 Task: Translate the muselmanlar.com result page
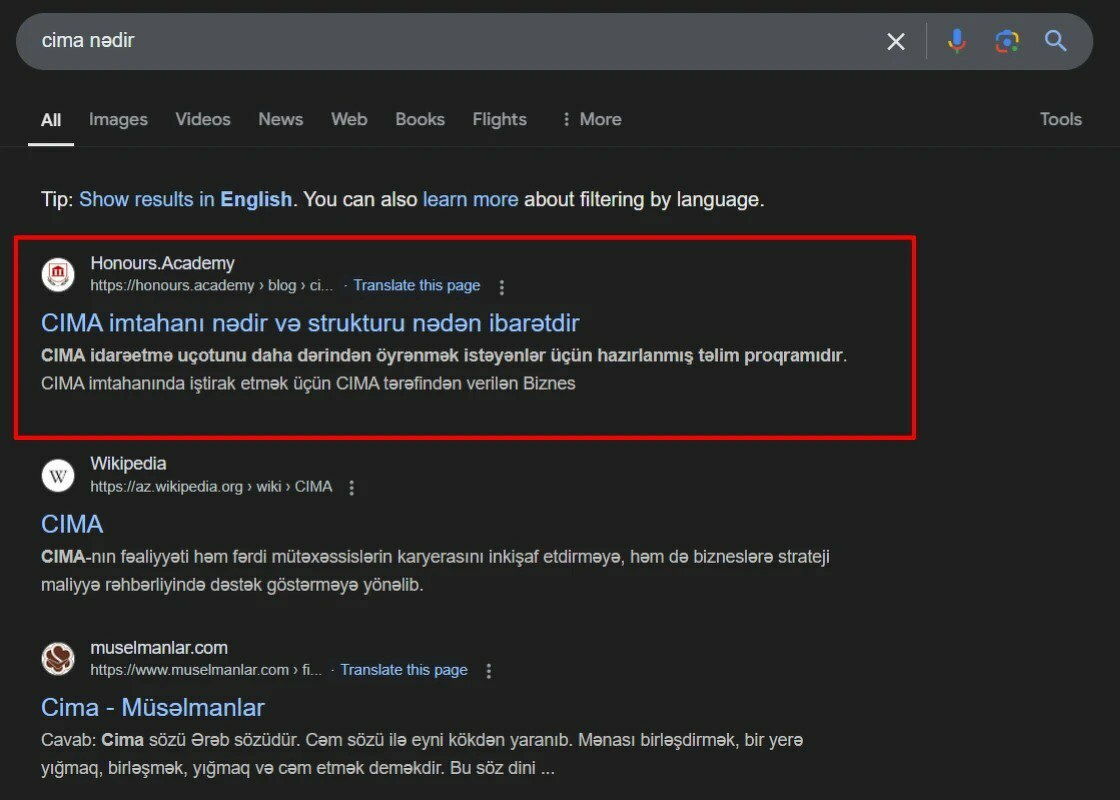tap(404, 670)
